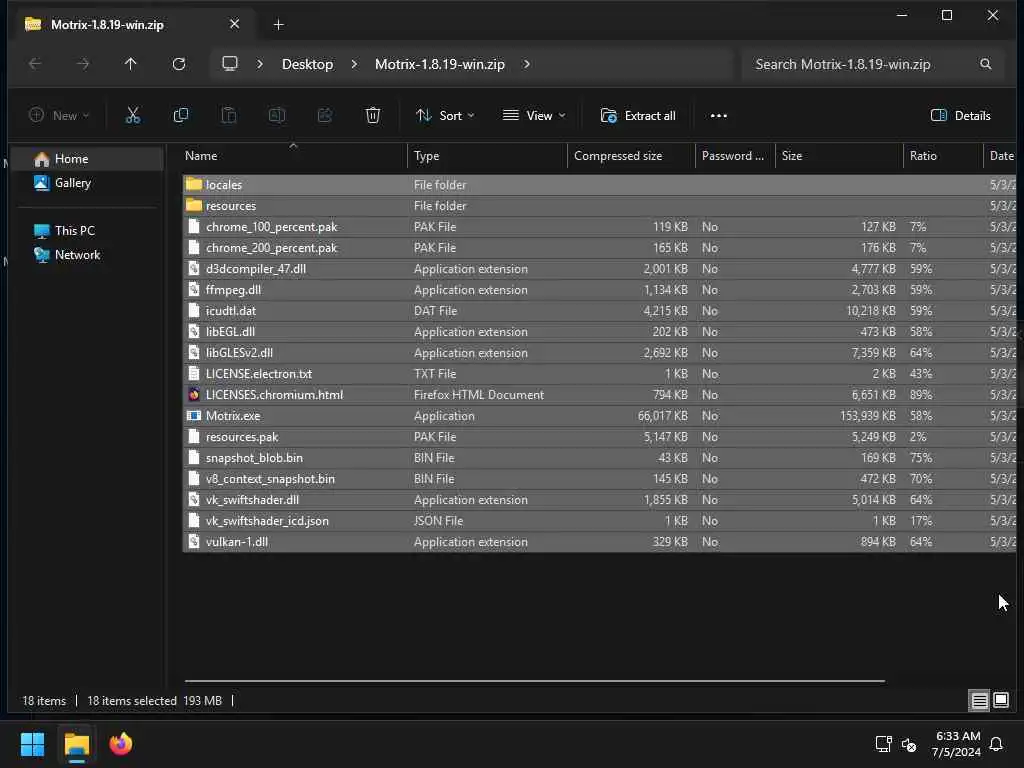Select the LICENSES.chromium.html Firefox icon
The height and width of the screenshot is (768, 1024).
194,394
